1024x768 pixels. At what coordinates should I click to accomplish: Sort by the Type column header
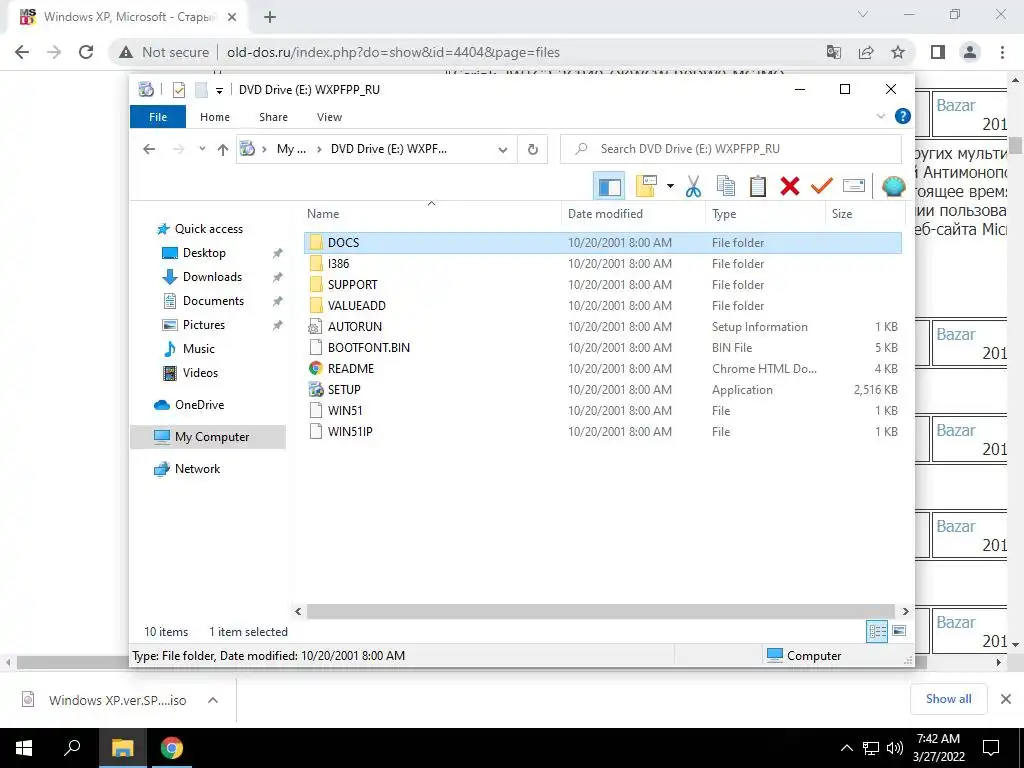click(765, 214)
